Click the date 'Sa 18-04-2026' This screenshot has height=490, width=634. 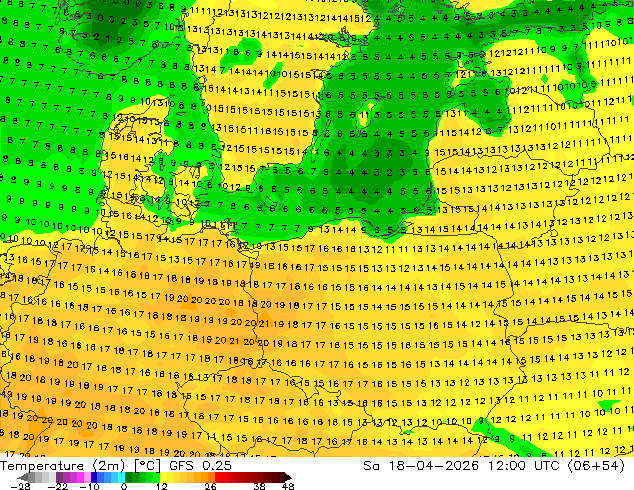tap(421, 466)
